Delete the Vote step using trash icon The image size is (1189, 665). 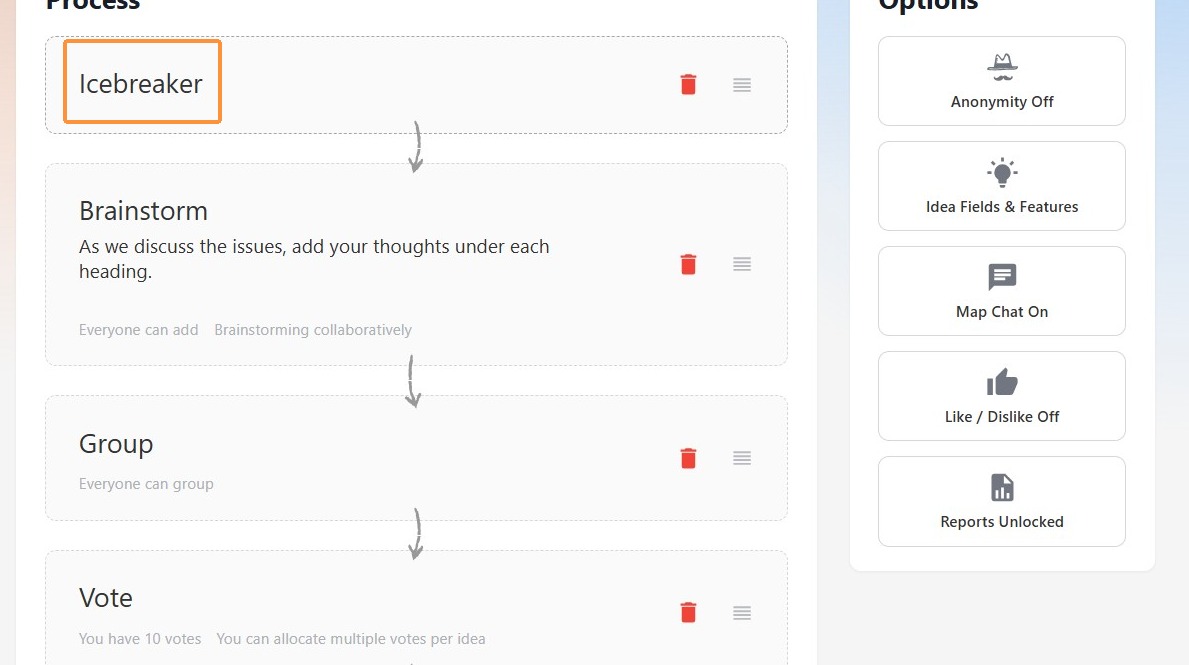click(689, 612)
